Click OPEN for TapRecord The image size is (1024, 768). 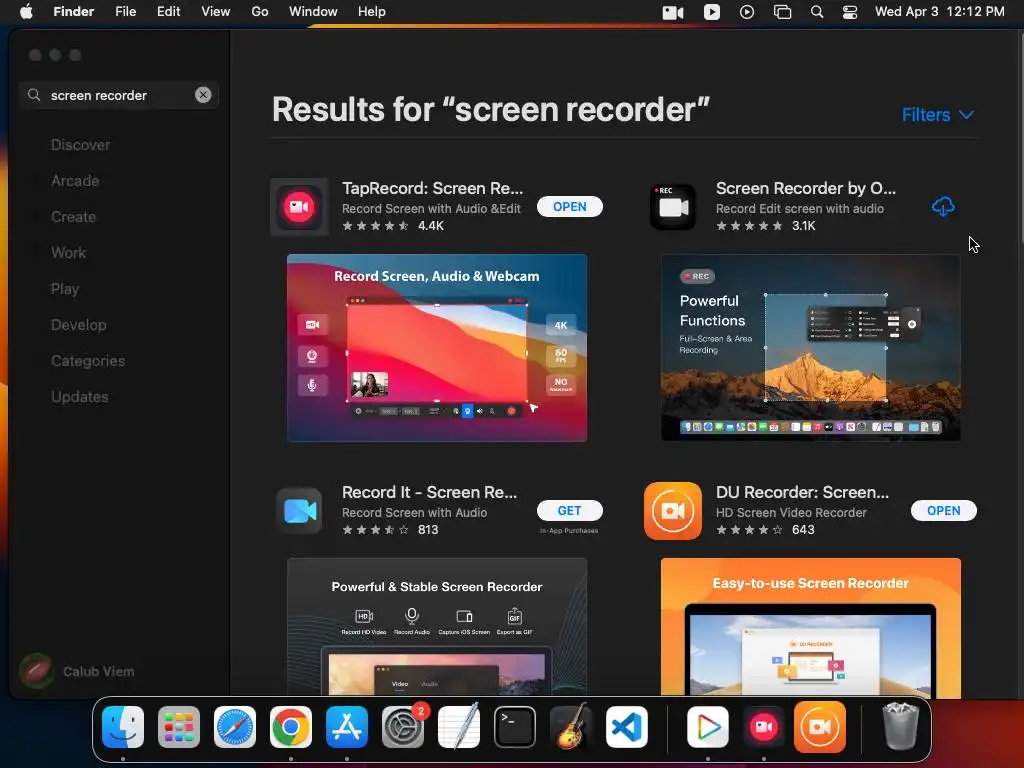(569, 206)
